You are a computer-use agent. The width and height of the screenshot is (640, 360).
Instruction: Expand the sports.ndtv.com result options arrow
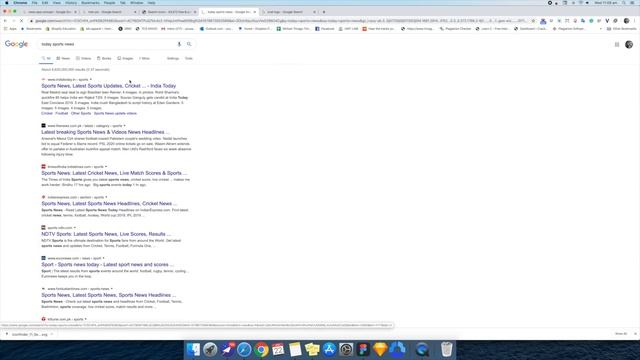pos(75,228)
